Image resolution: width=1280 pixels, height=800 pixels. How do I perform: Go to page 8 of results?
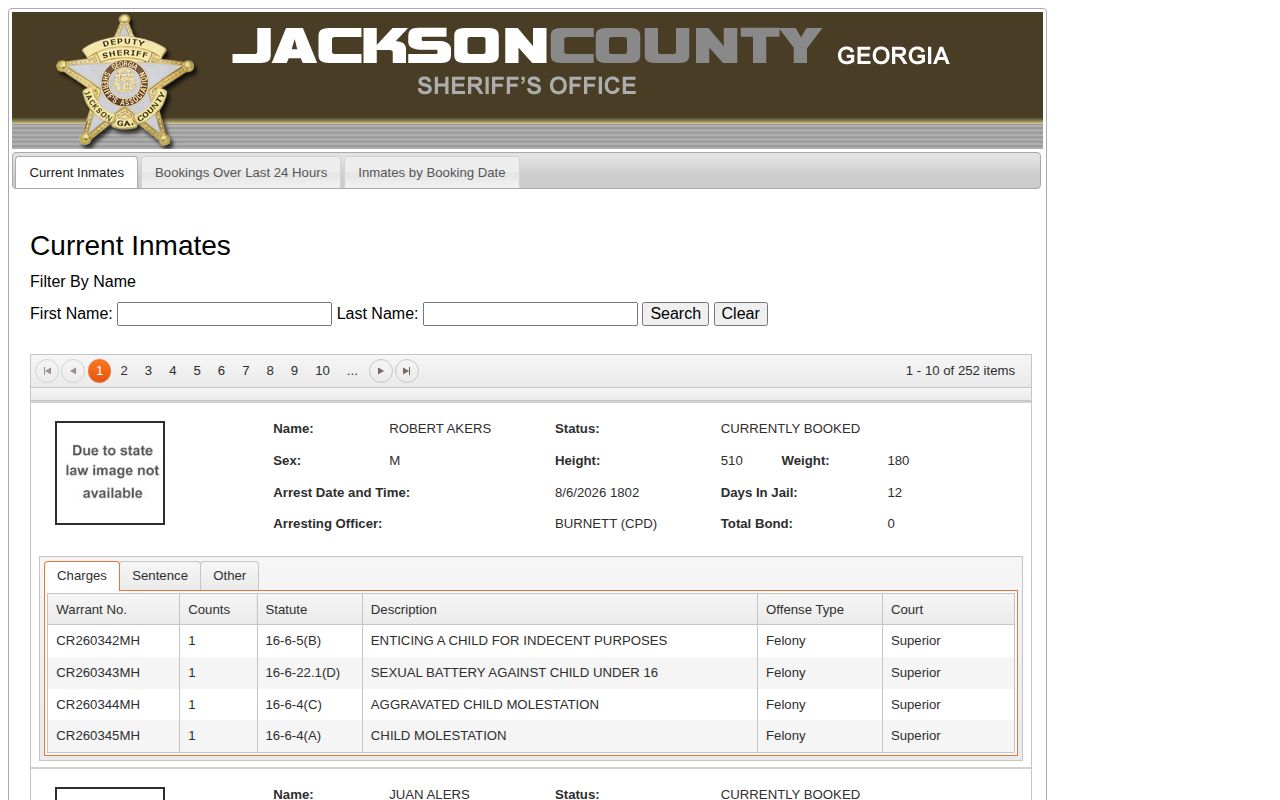point(270,371)
